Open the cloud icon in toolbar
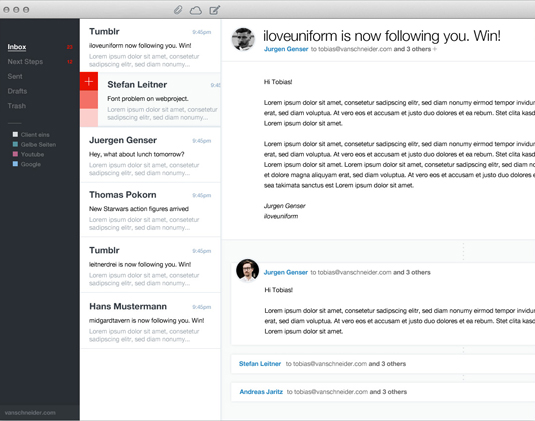 (x=196, y=11)
